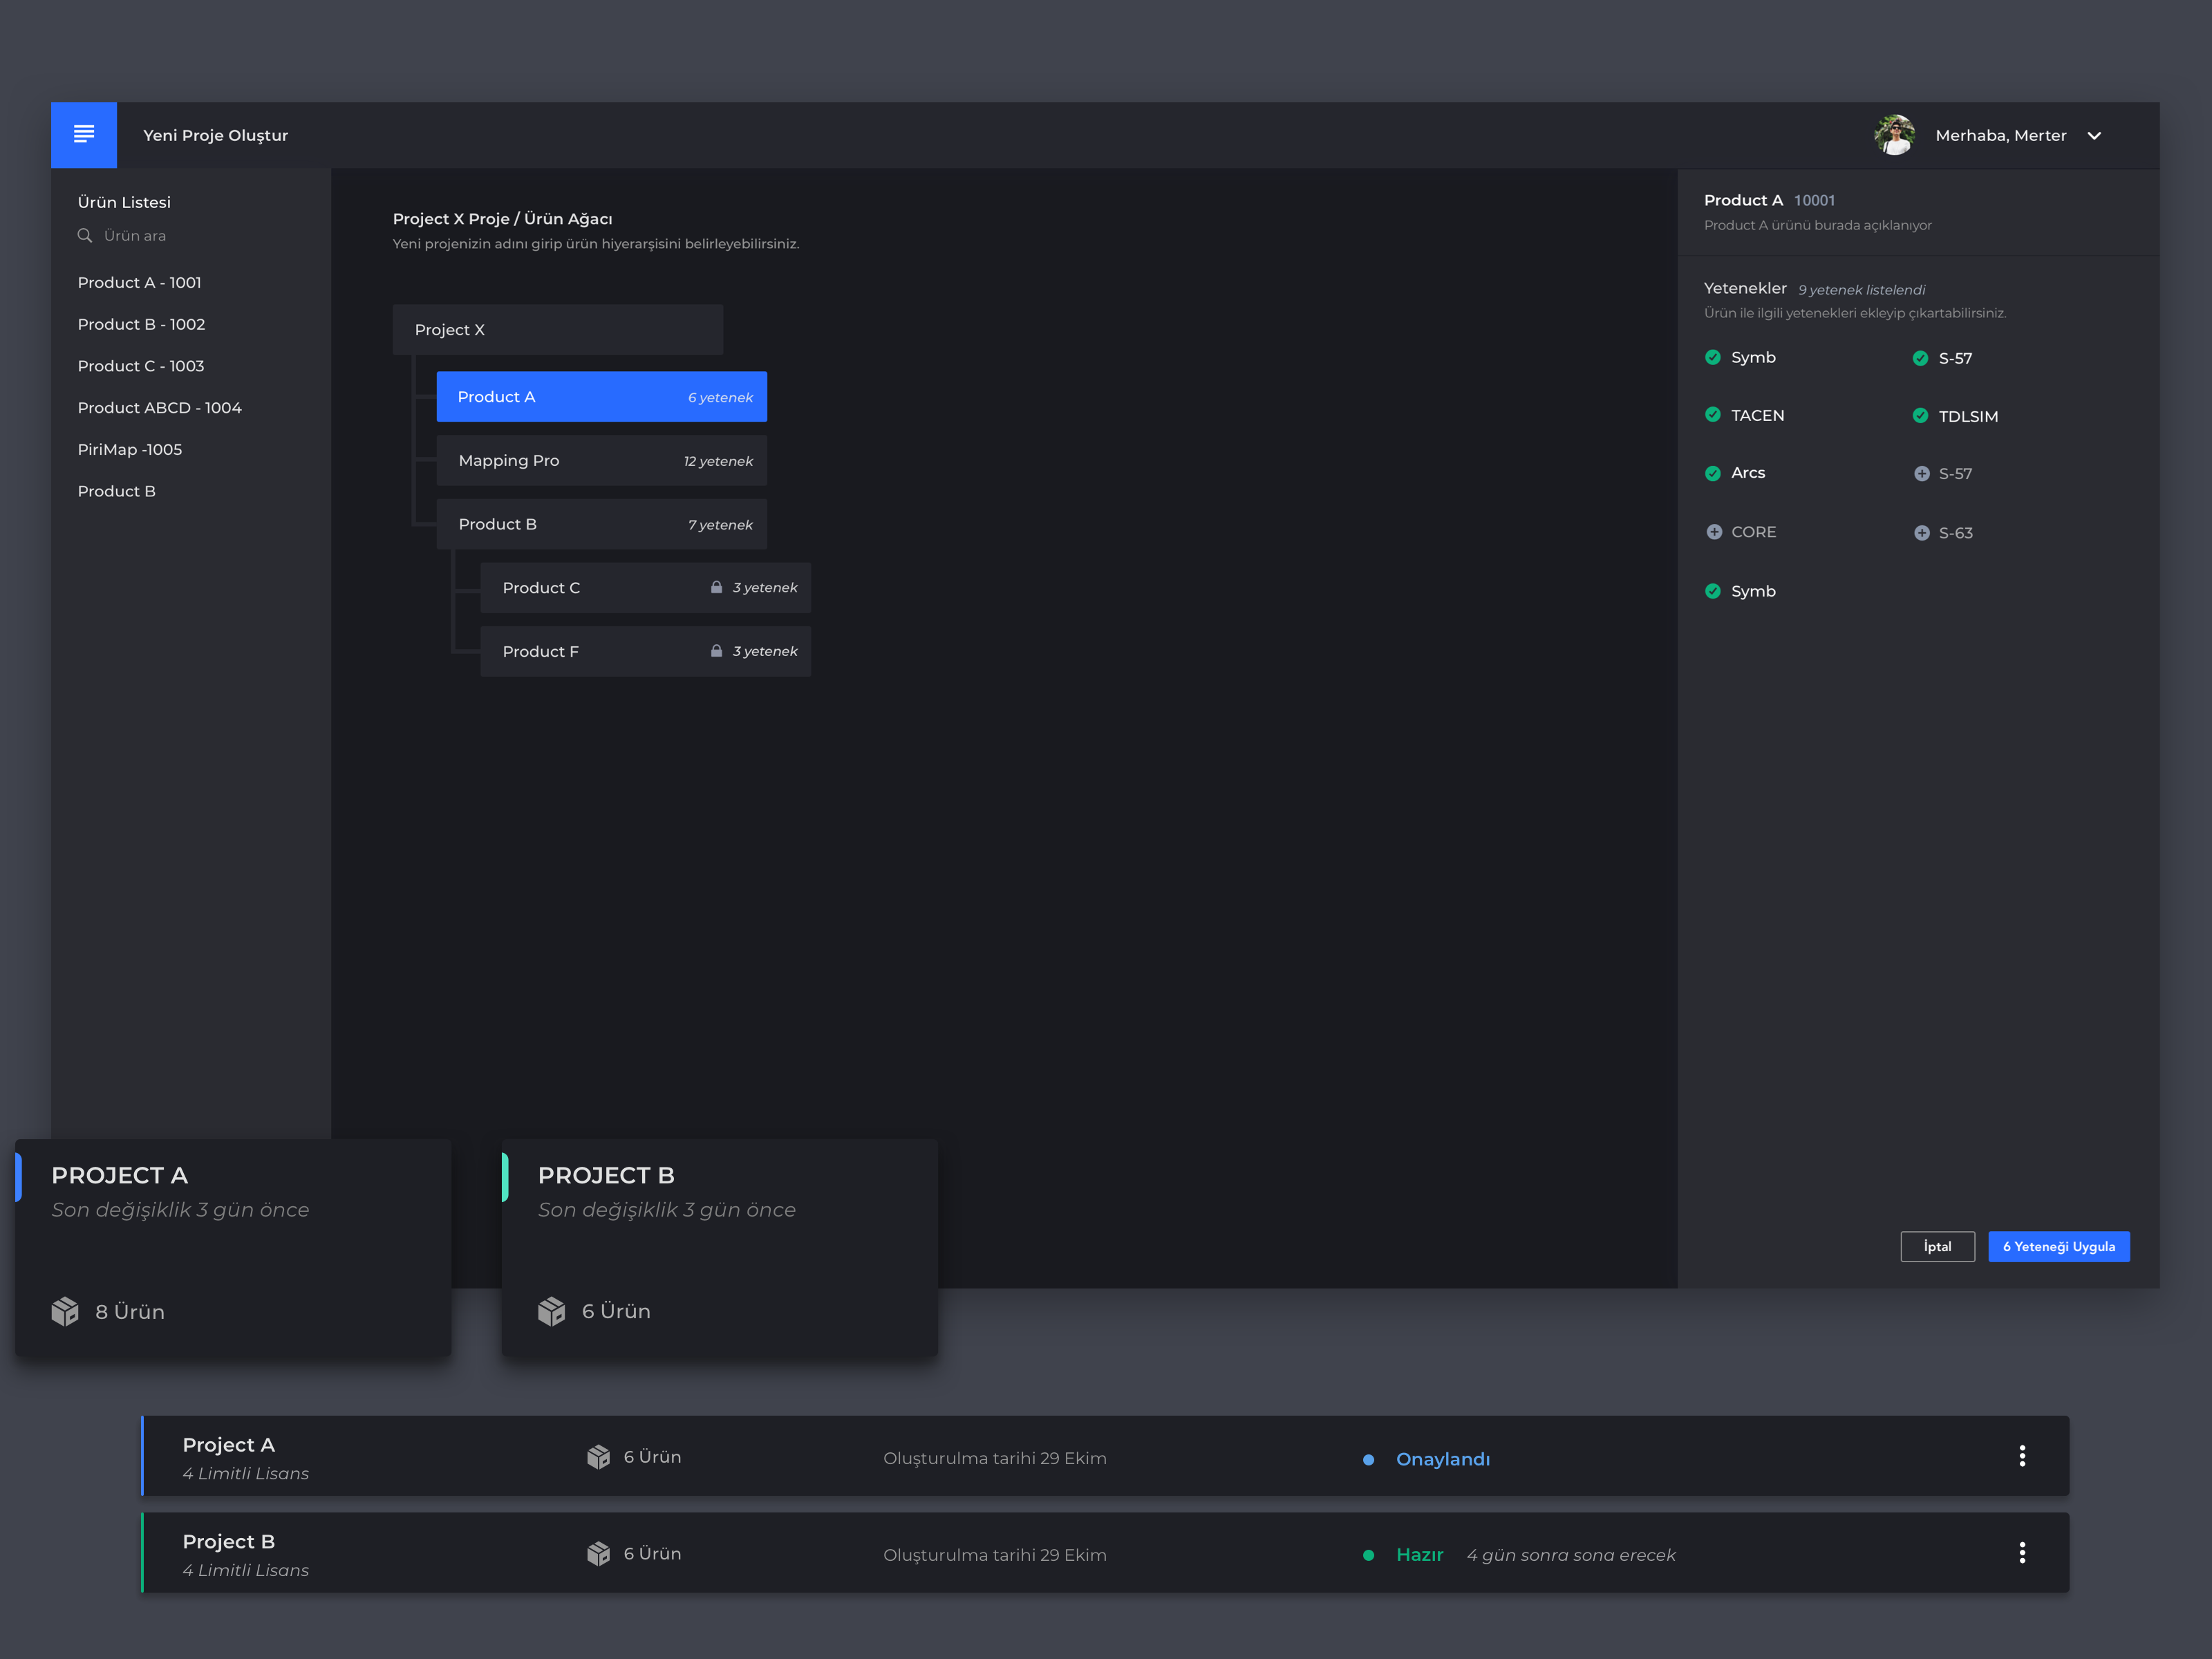Click the Onaylandı status label
The width and height of the screenshot is (2212, 1659).
tap(1443, 1459)
